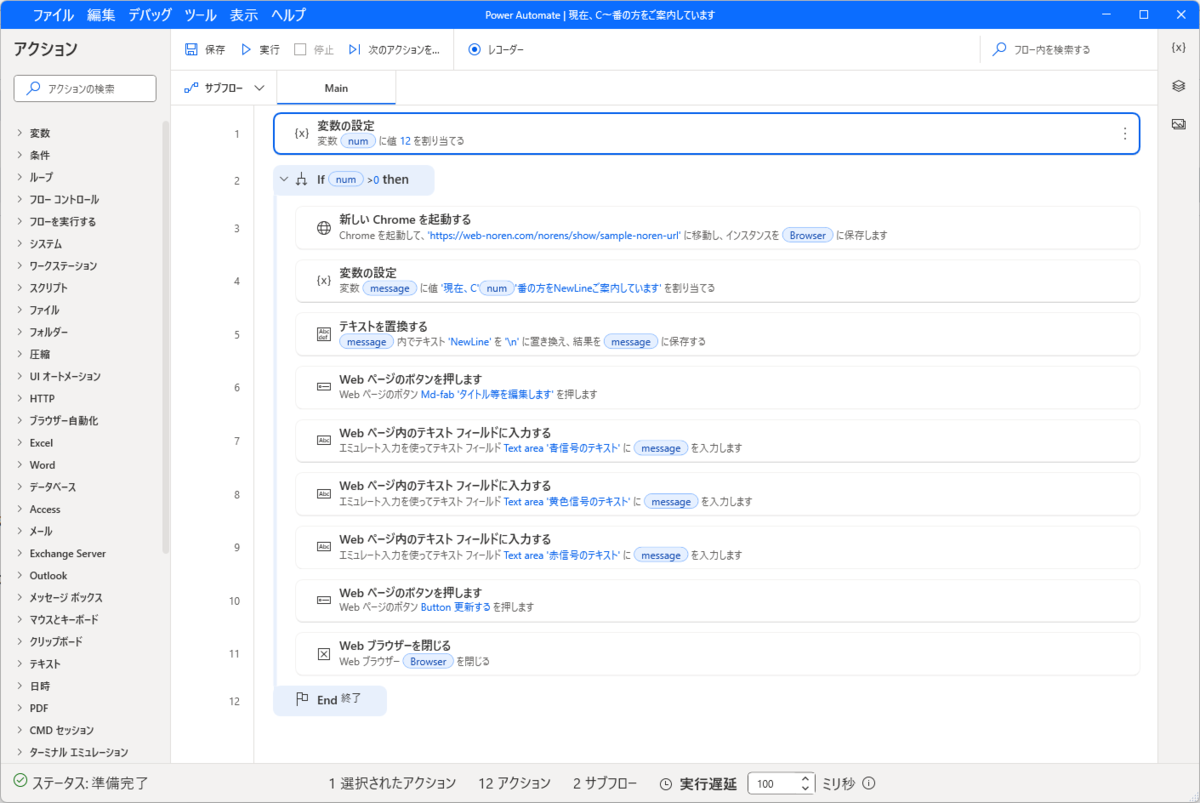This screenshot has width=1200, height=803.
Task: Run next action step icon
Action: tap(354, 49)
